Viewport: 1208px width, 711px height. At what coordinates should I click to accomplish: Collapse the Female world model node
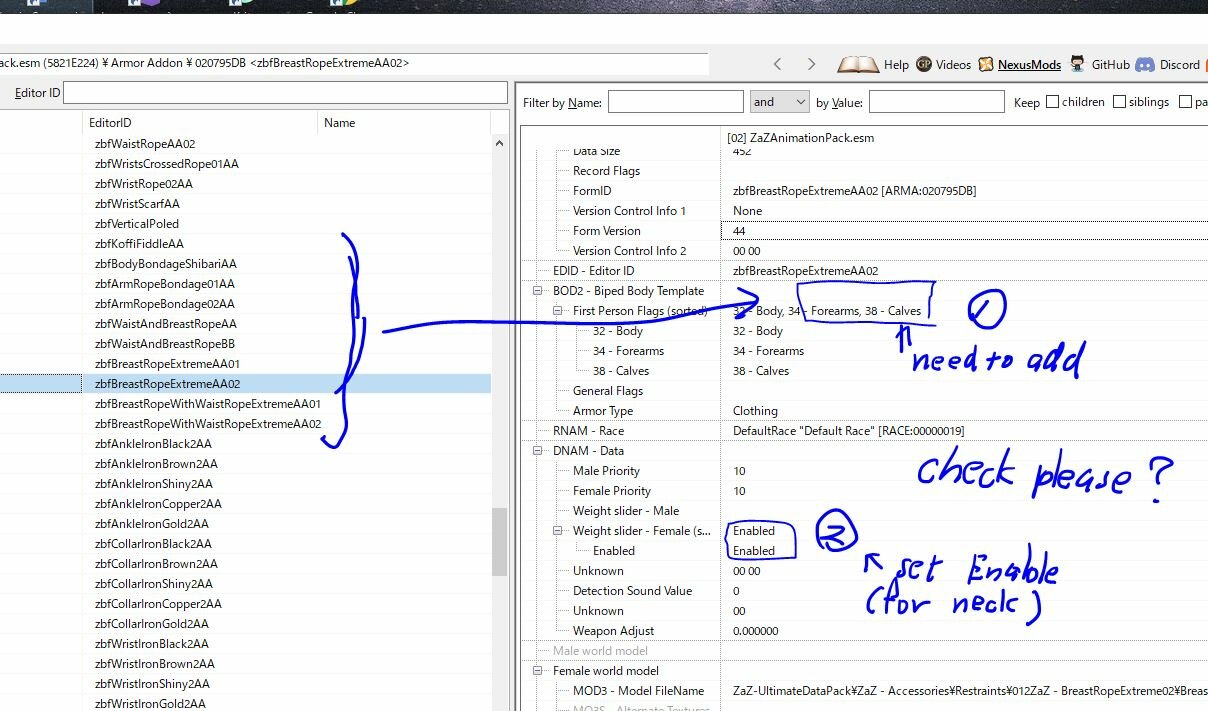pyautogui.click(x=540, y=671)
